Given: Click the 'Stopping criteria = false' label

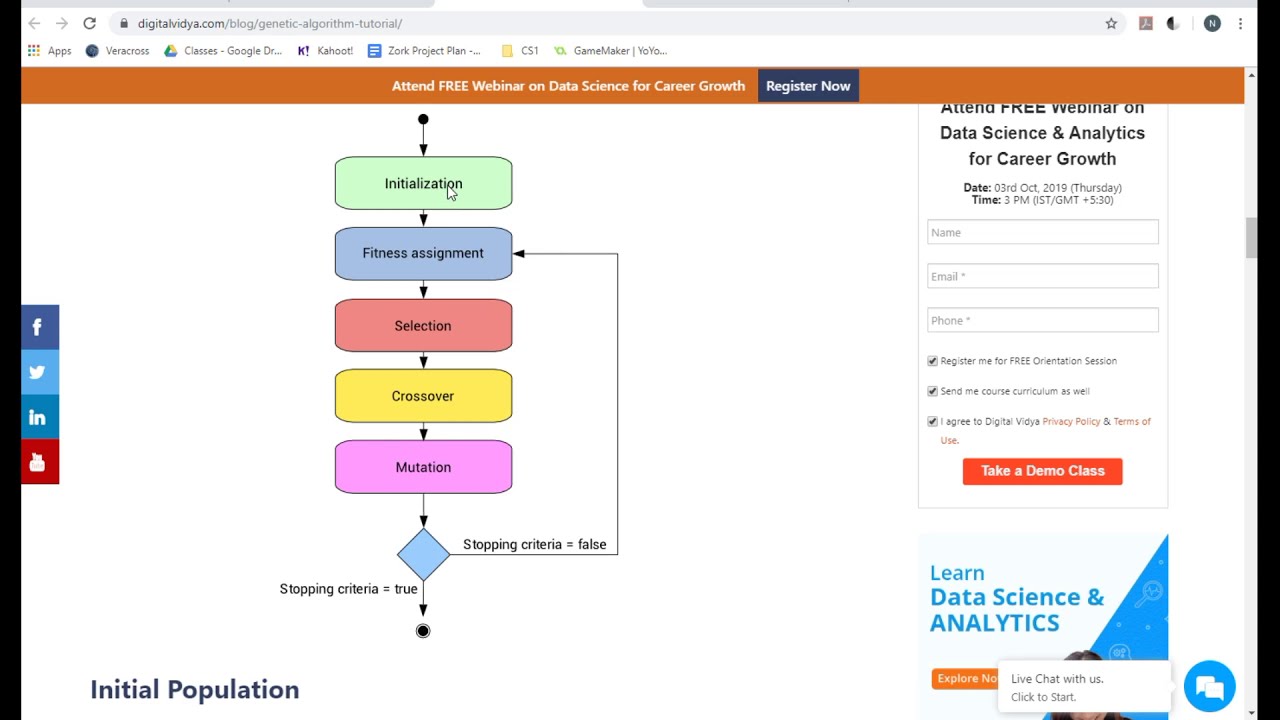Looking at the screenshot, I should (534, 544).
